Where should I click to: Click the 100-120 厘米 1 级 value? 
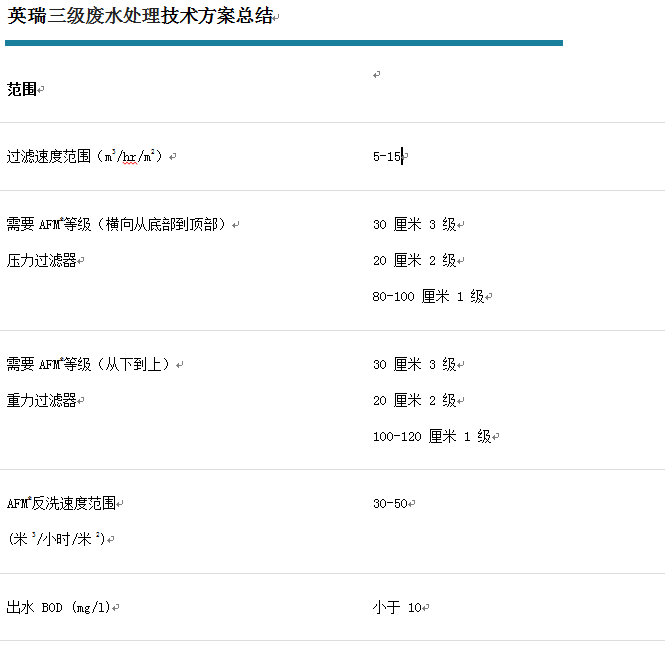tap(432, 436)
